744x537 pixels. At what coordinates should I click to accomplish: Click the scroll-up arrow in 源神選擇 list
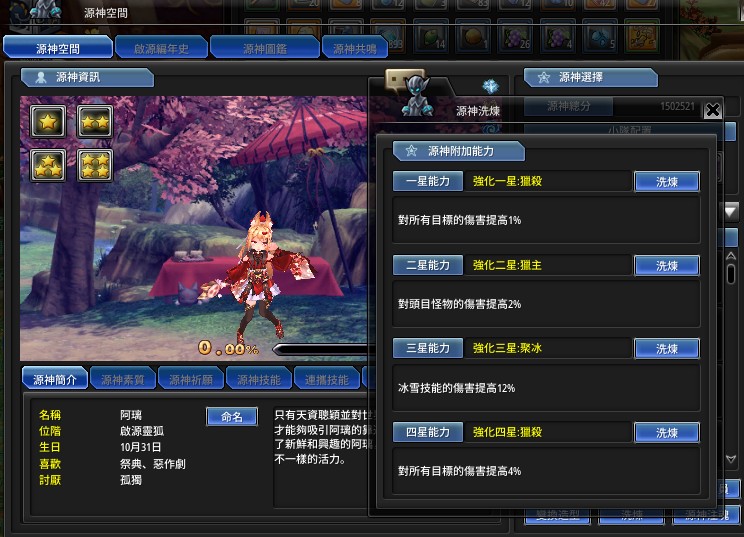coord(731,256)
